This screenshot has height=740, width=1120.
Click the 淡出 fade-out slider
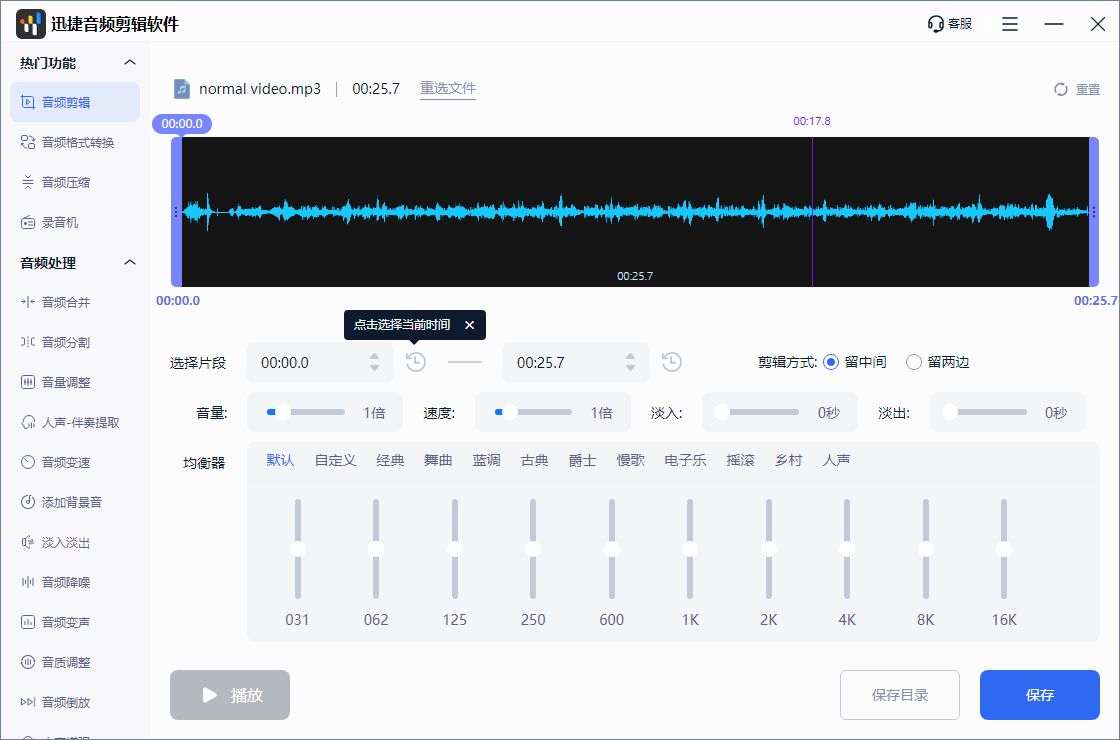pyautogui.click(x=984, y=412)
